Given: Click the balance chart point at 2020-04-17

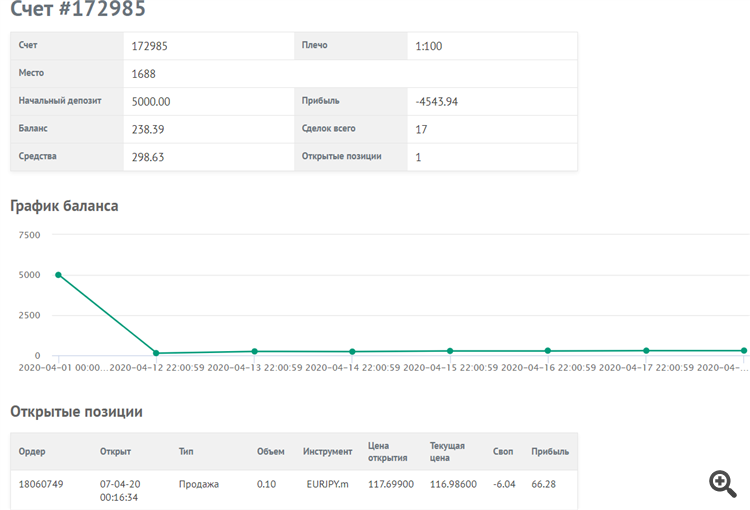Looking at the screenshot, I should click(646, 351).
